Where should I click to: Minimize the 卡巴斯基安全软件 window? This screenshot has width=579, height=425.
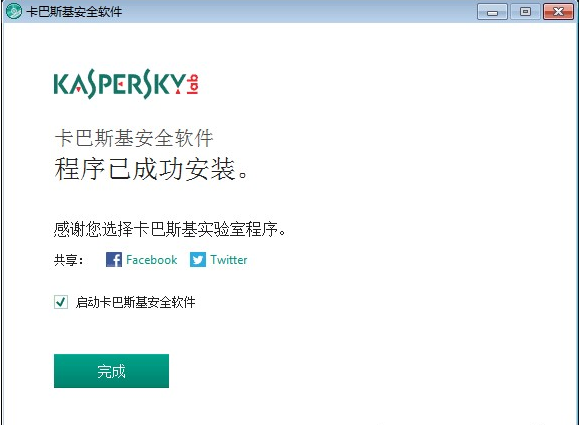coord(492,12)
